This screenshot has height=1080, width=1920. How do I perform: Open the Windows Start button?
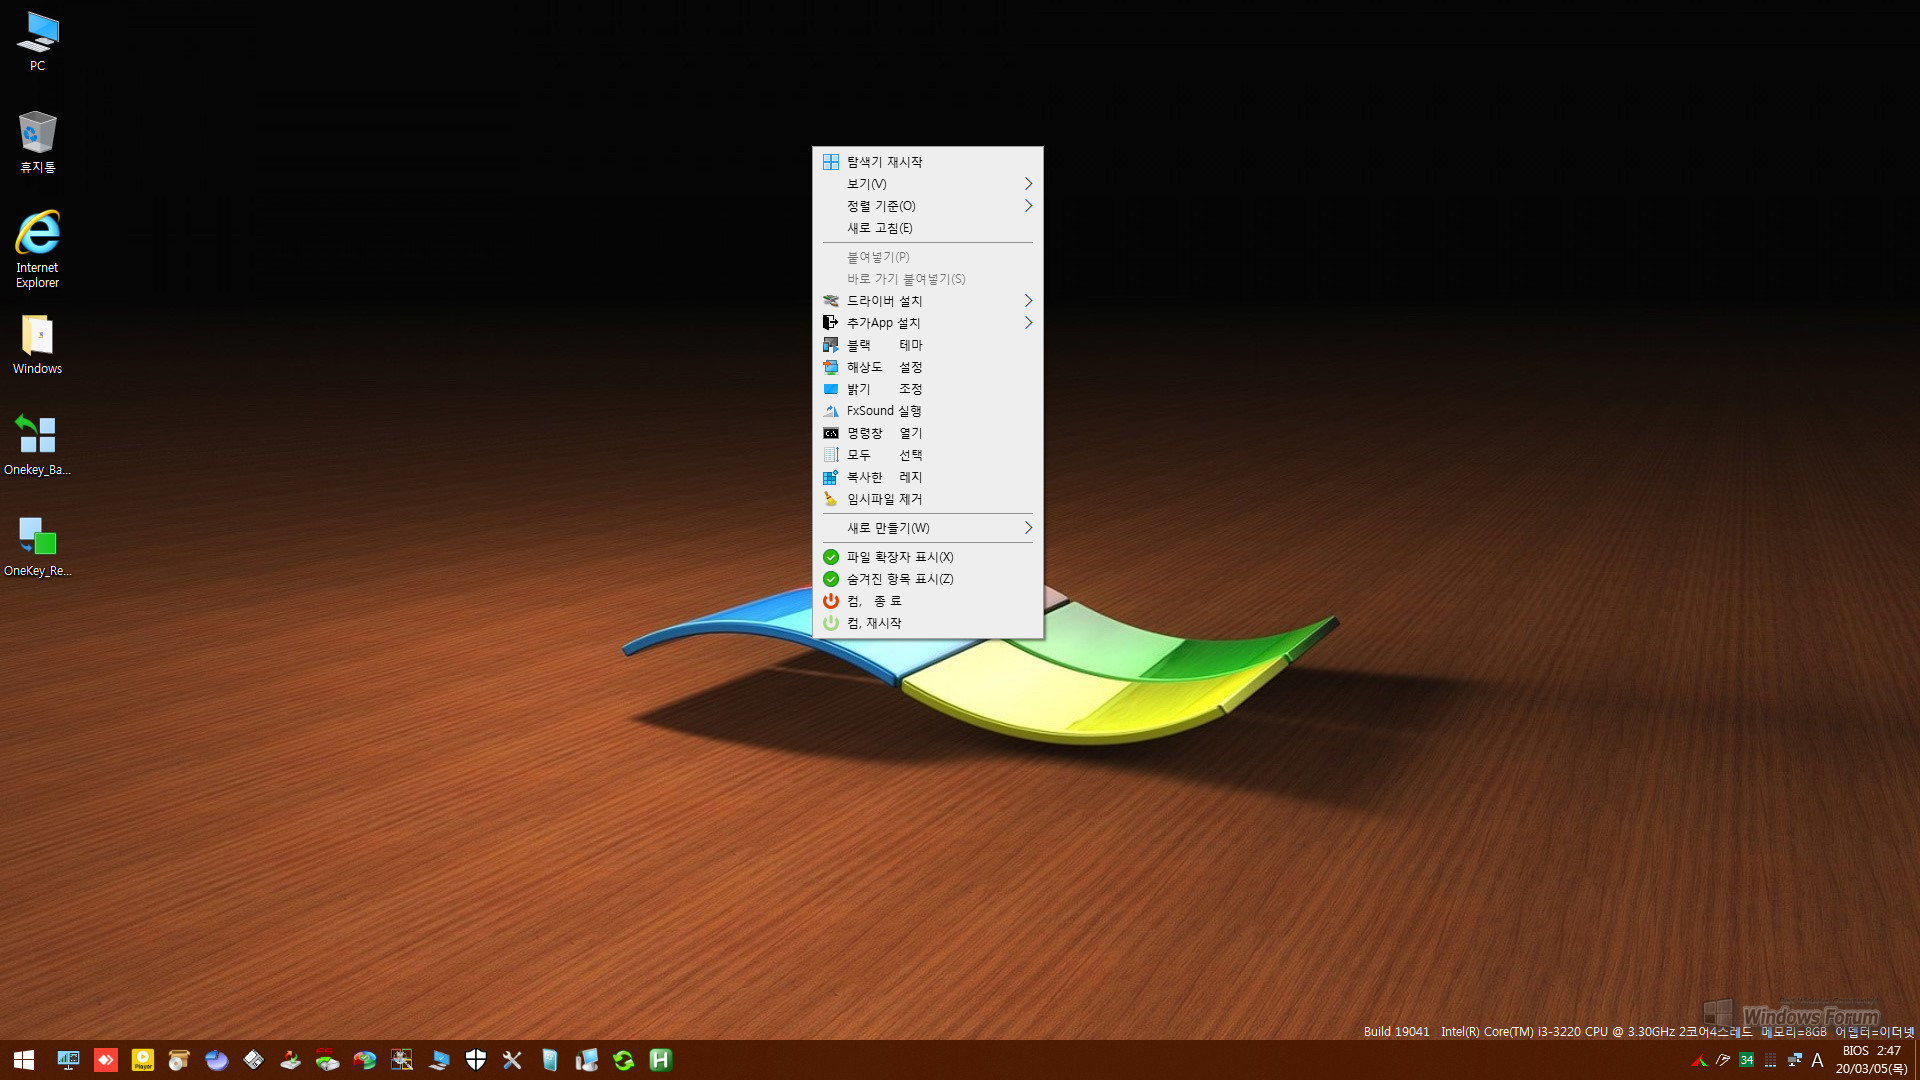(24, 1060)
